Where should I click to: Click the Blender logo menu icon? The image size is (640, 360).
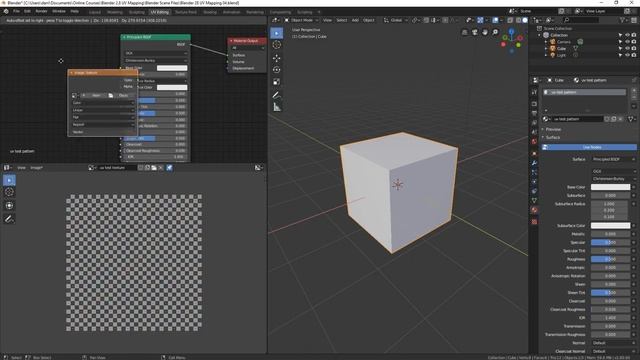(x=6, y=11)
